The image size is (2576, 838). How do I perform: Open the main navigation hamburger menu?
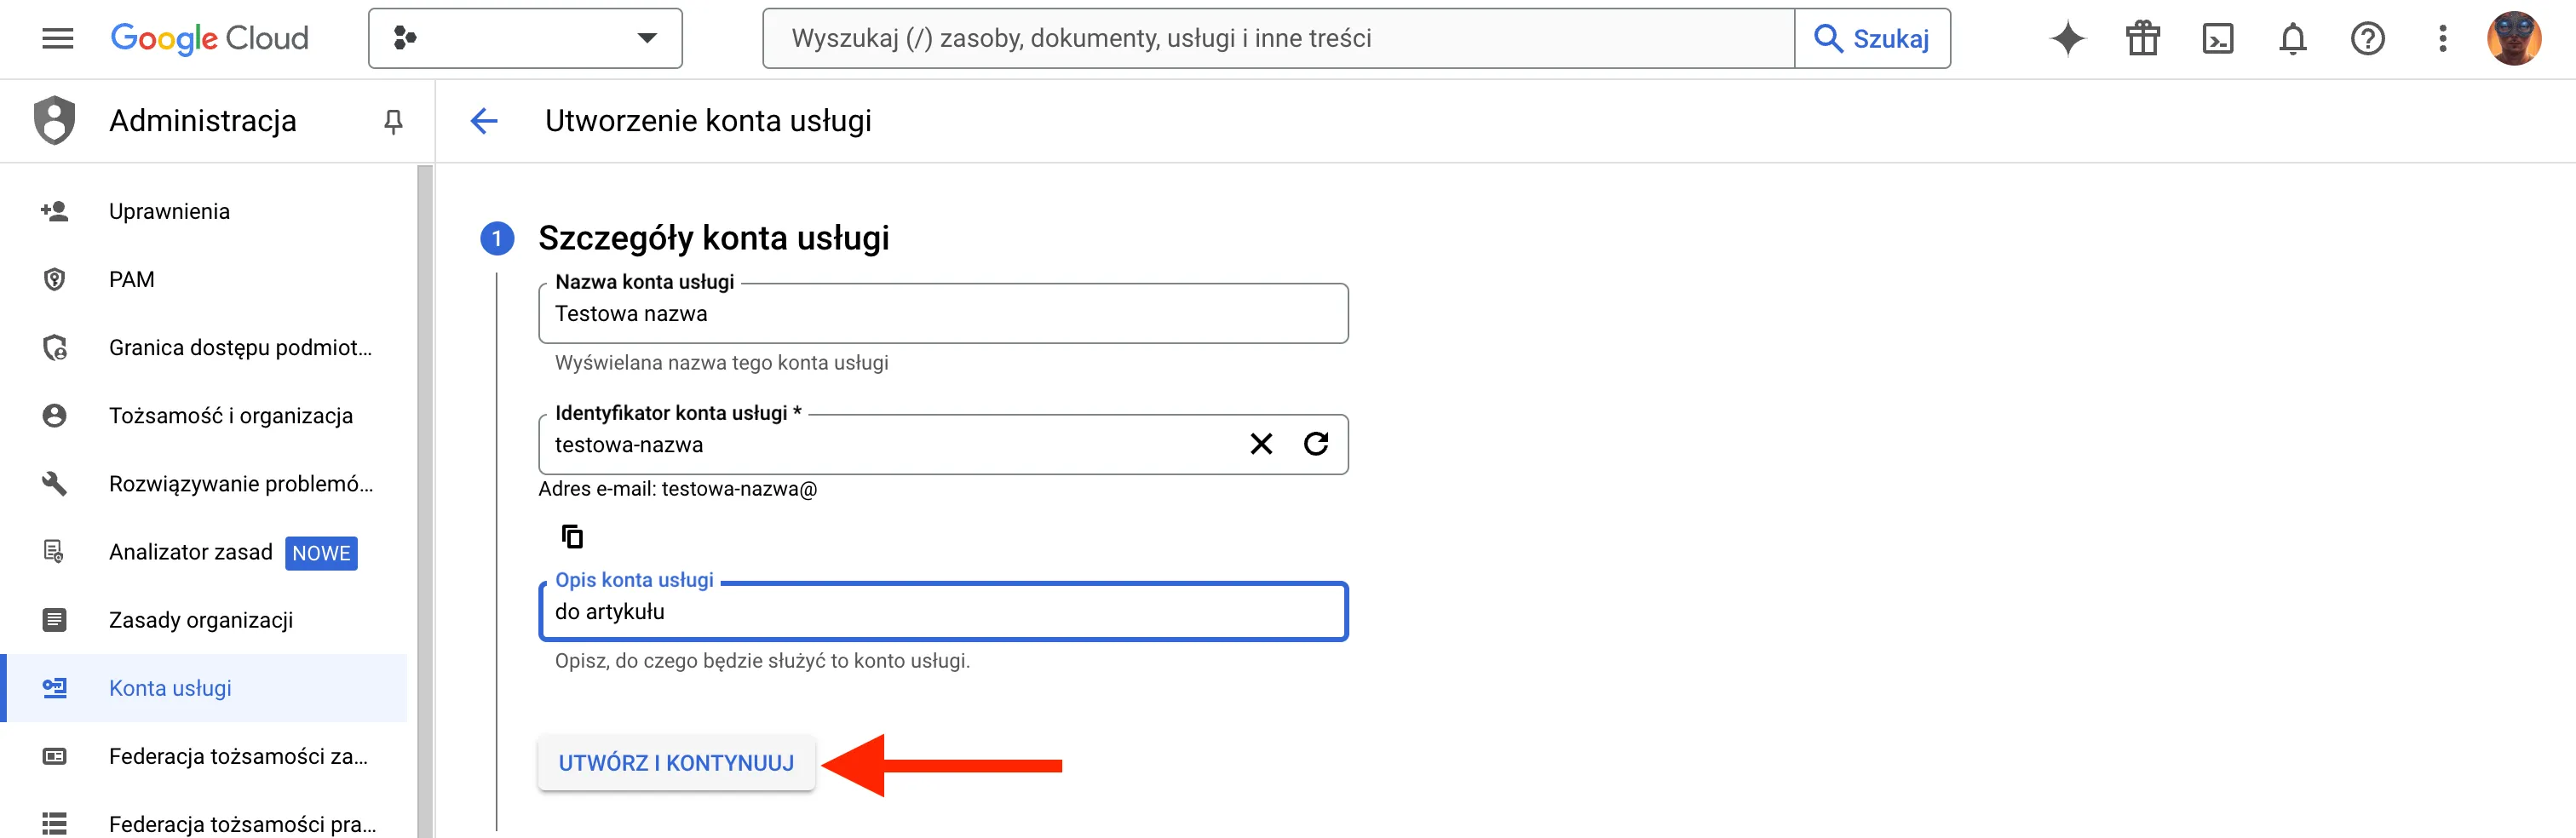pyautogui.click(x=58, y=39)
